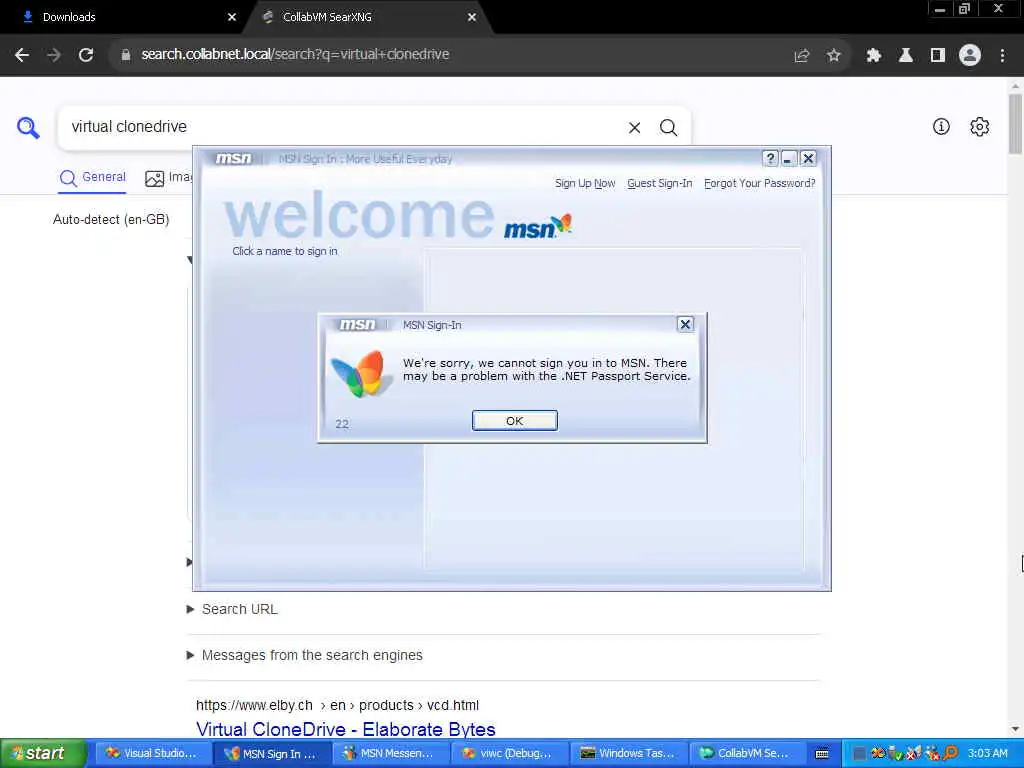Click the scrollbar down arrow
The image size is (1024, 768).
(x=1015, y=728)
